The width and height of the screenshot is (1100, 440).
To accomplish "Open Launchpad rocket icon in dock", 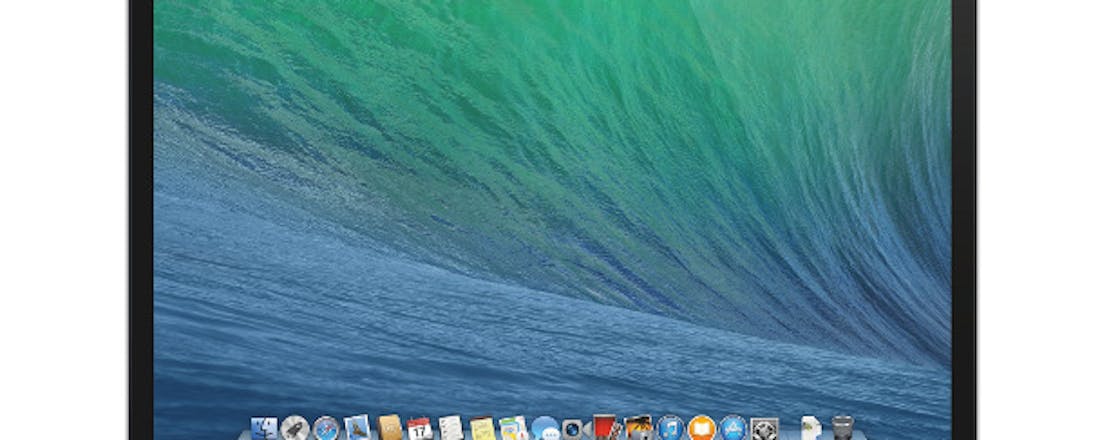I will [295, 428].
